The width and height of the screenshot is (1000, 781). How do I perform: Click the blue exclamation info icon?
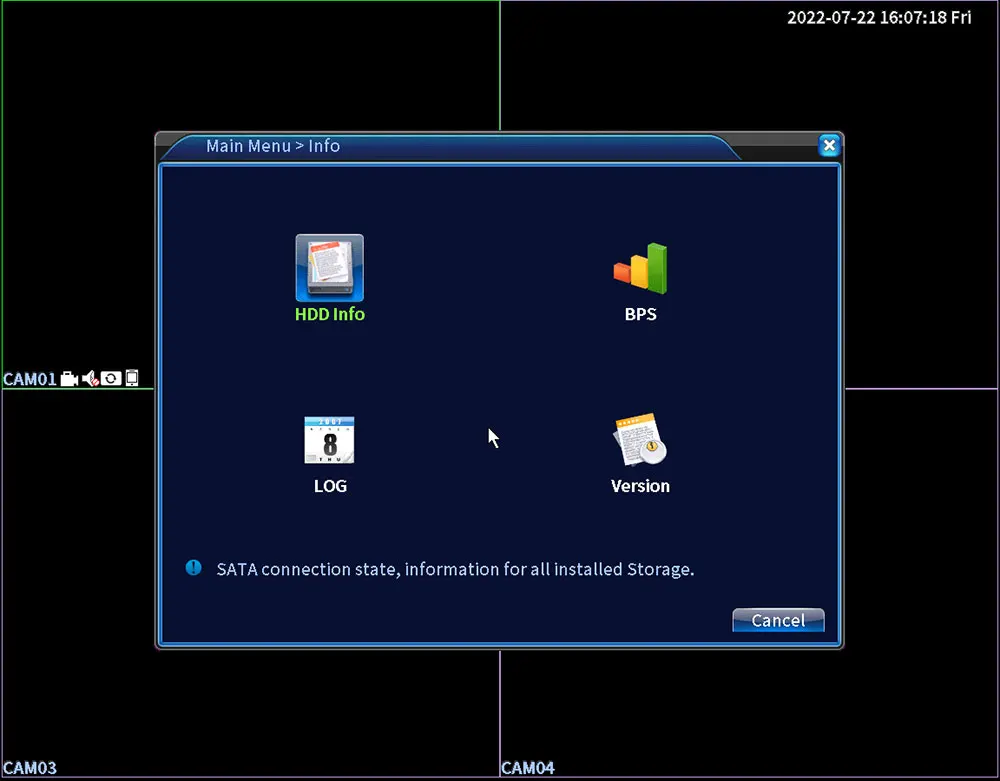(x=193, y=567)
